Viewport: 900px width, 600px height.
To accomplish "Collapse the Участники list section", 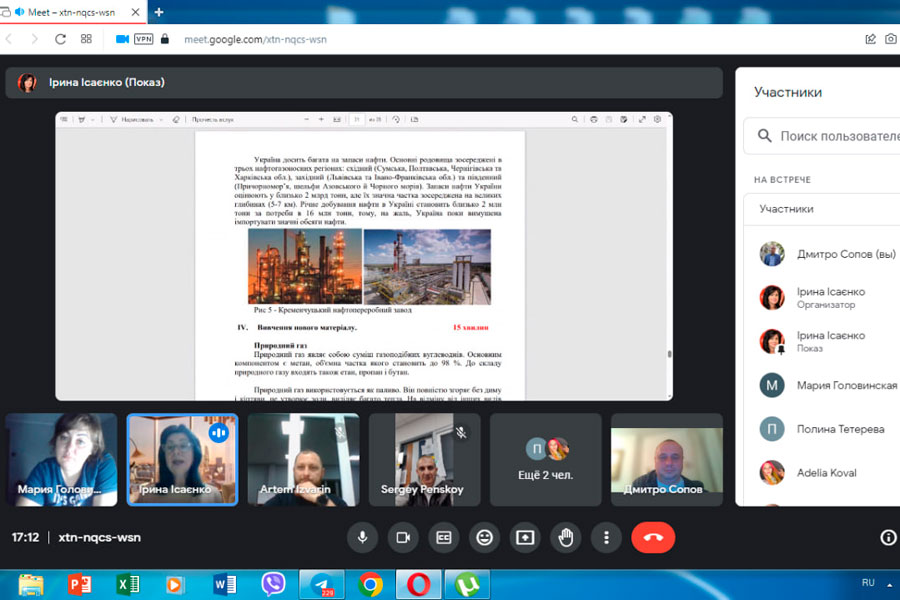I will pyautogui.click(x=820, y=209).
